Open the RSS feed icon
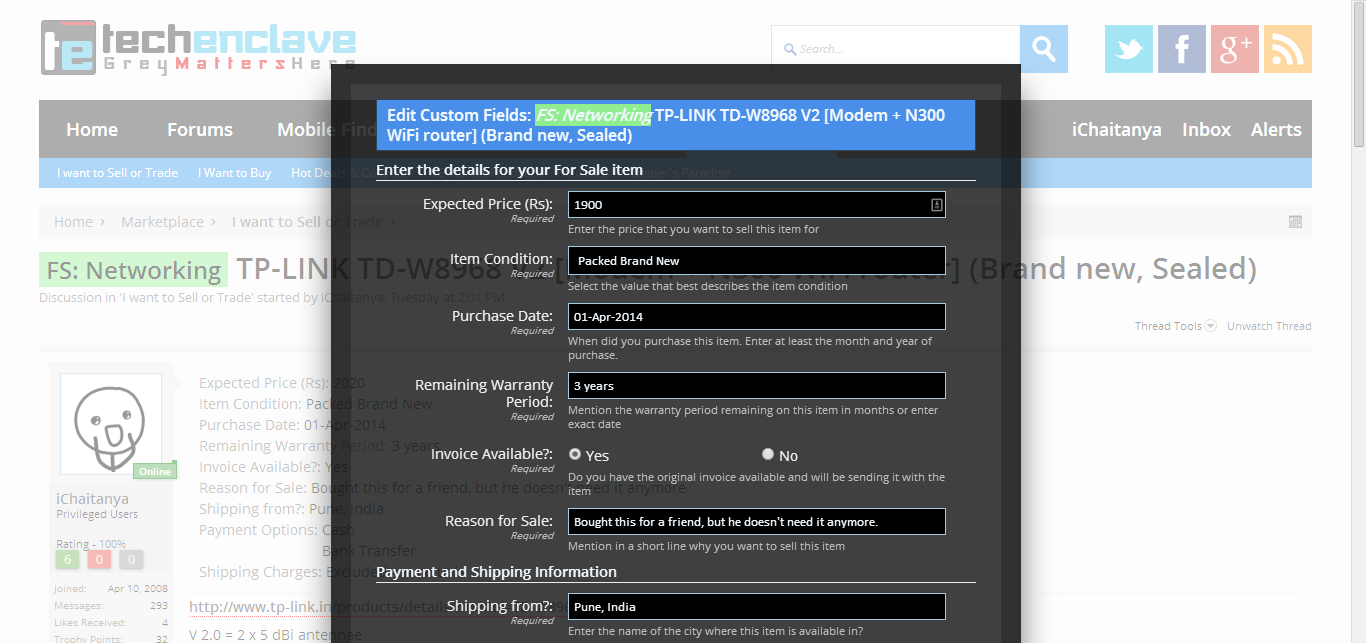1366x643 pixels. click(x=1288, y=49)
